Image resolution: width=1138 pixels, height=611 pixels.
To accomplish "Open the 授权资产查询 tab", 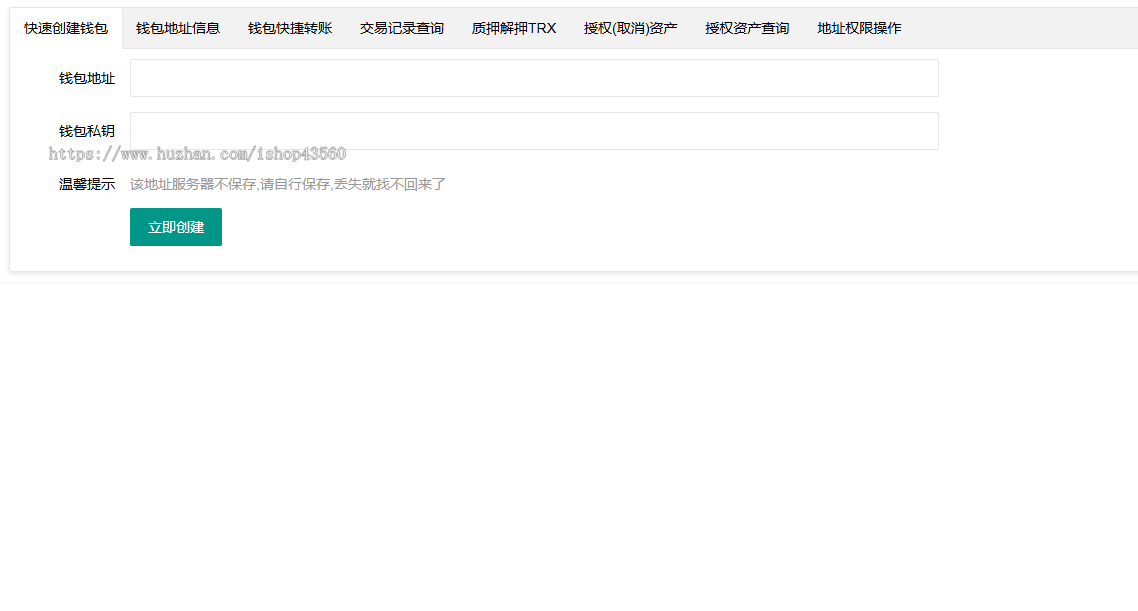I will [747, 28].
